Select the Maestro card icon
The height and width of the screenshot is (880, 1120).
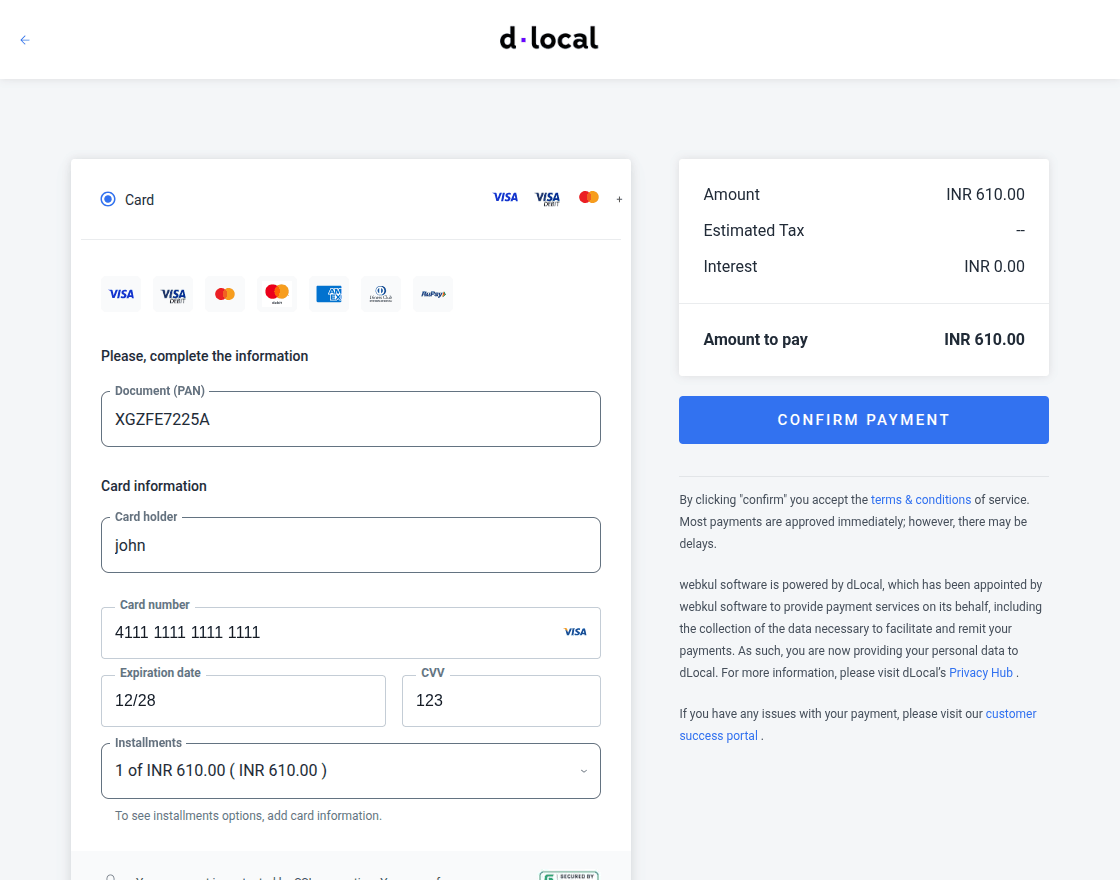(277, 293)
